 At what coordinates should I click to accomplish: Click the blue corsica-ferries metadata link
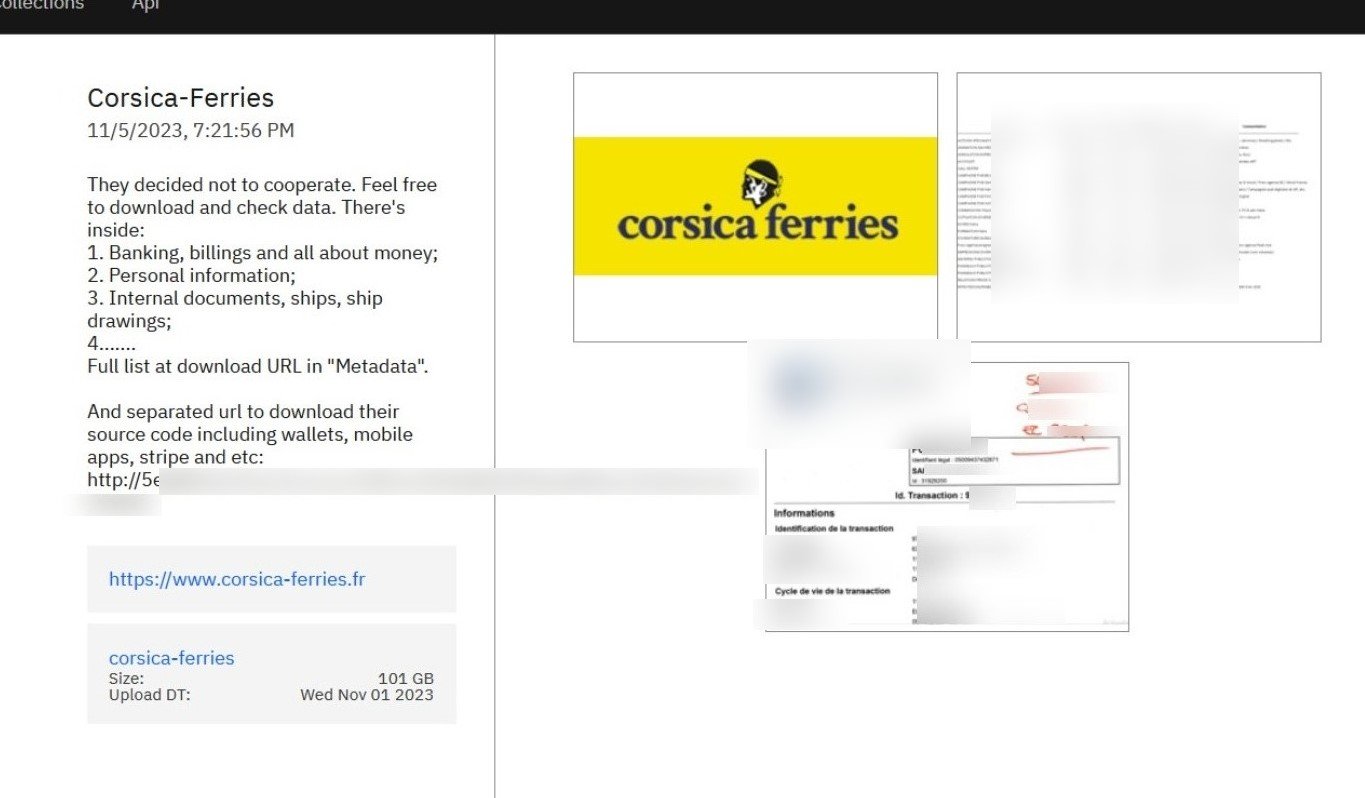[x=171, y=658]
